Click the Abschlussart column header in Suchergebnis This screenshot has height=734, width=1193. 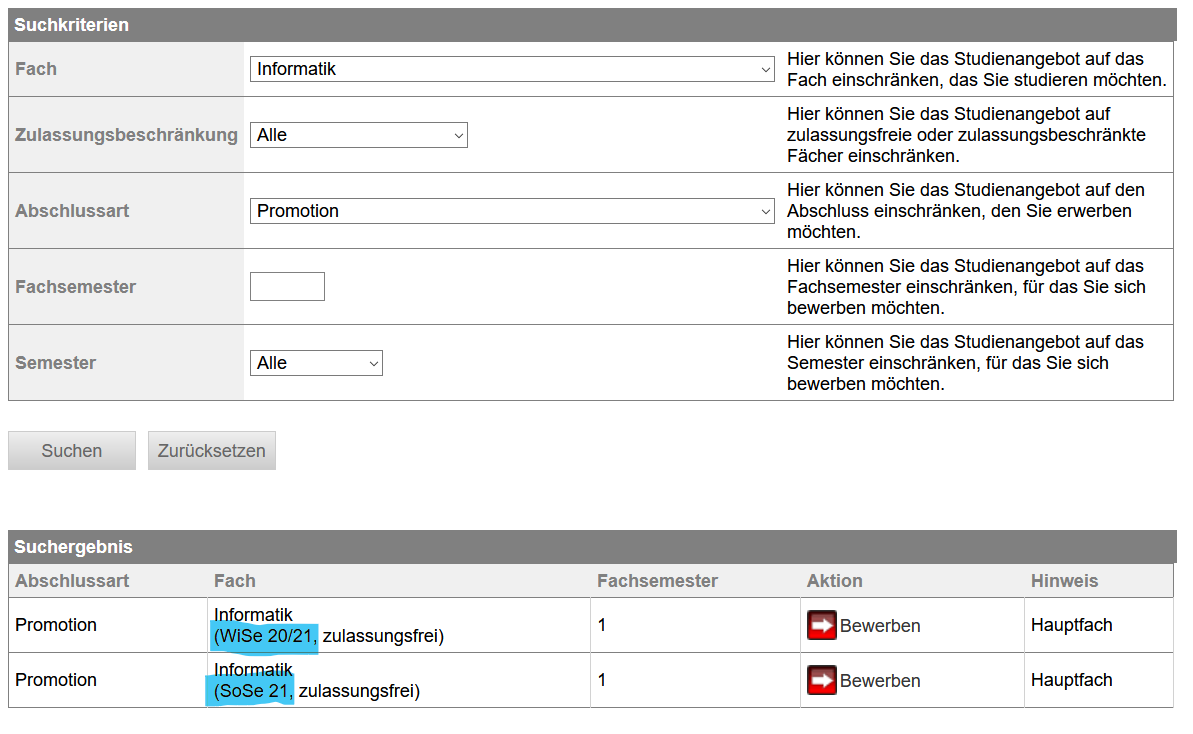pos(72,581)
